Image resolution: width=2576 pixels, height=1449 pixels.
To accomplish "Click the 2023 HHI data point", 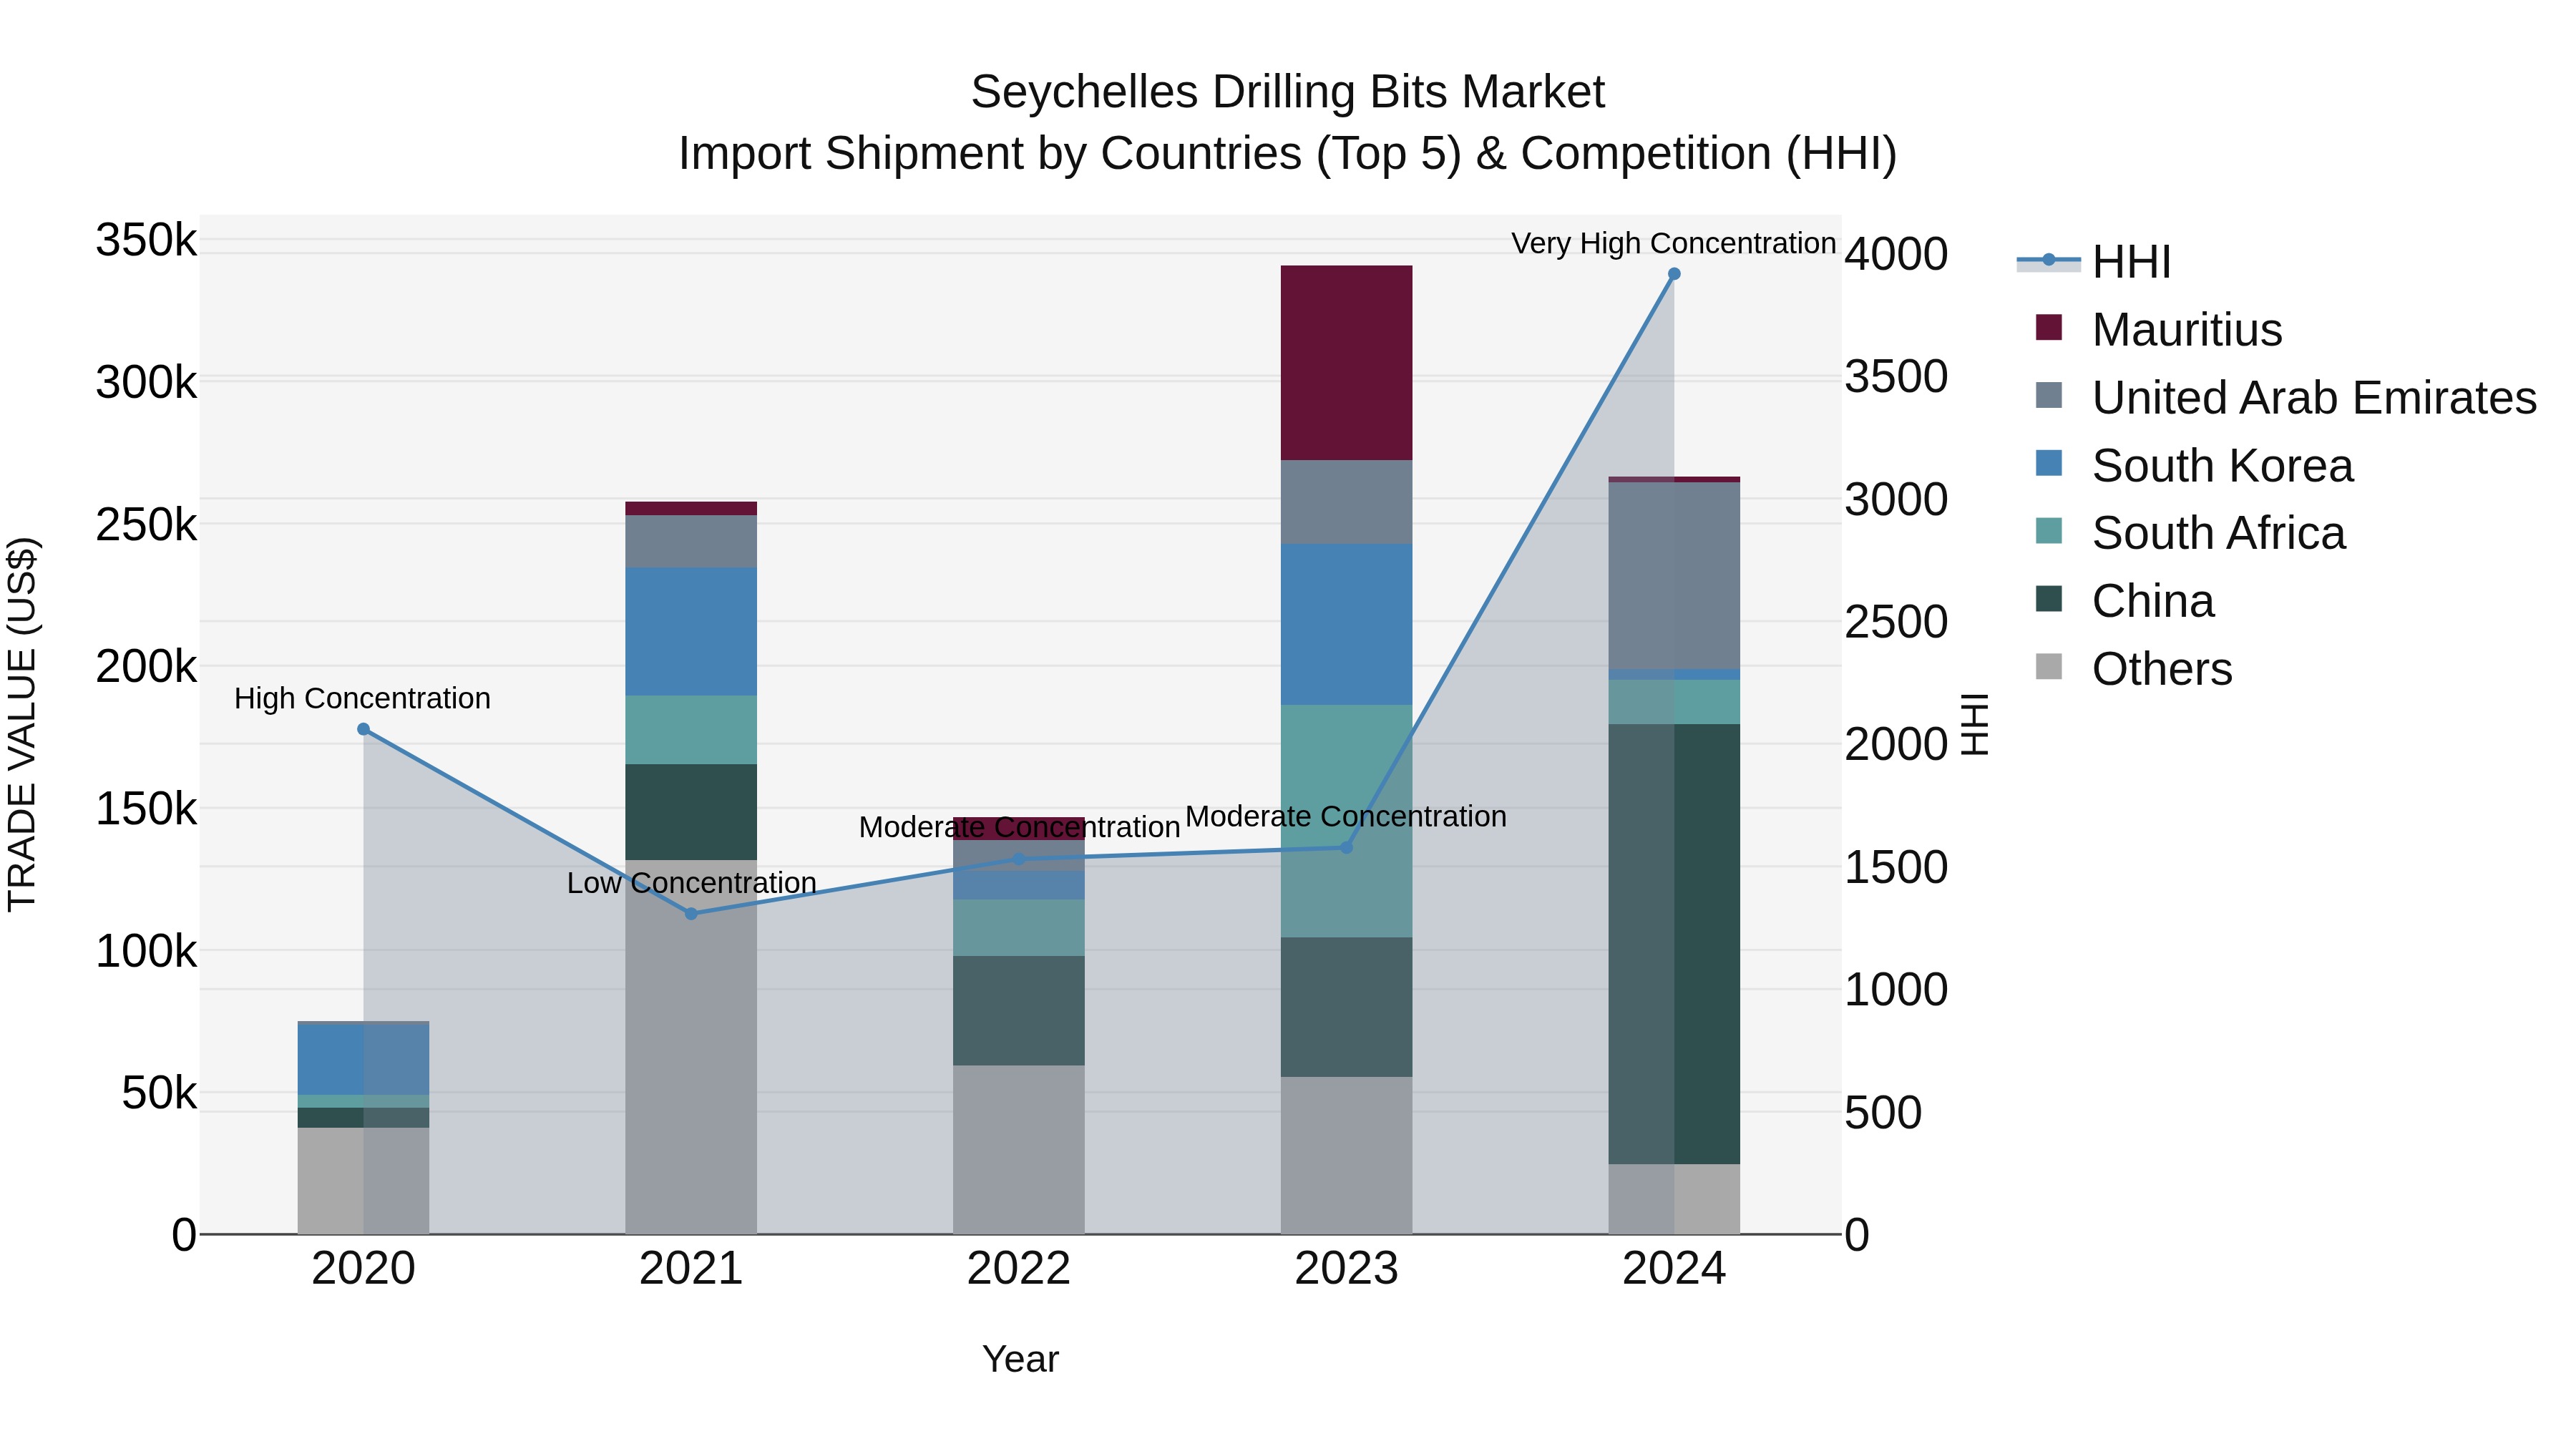I will click(x=1346, y=847).
